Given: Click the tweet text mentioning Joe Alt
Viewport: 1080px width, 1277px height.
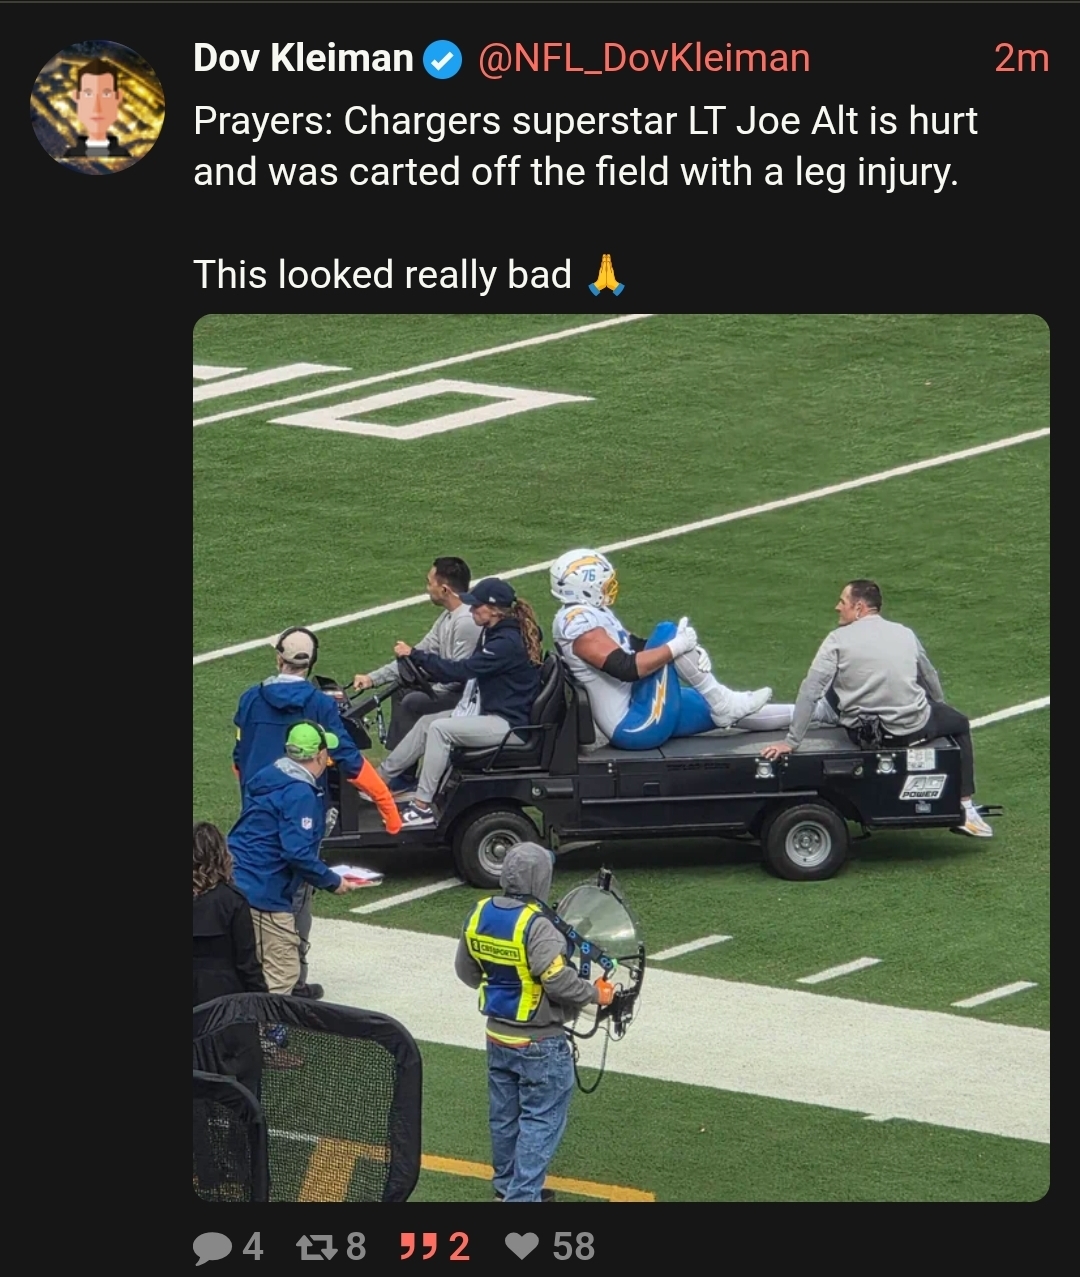Looking at the screenshot, I should coord(585,146).
